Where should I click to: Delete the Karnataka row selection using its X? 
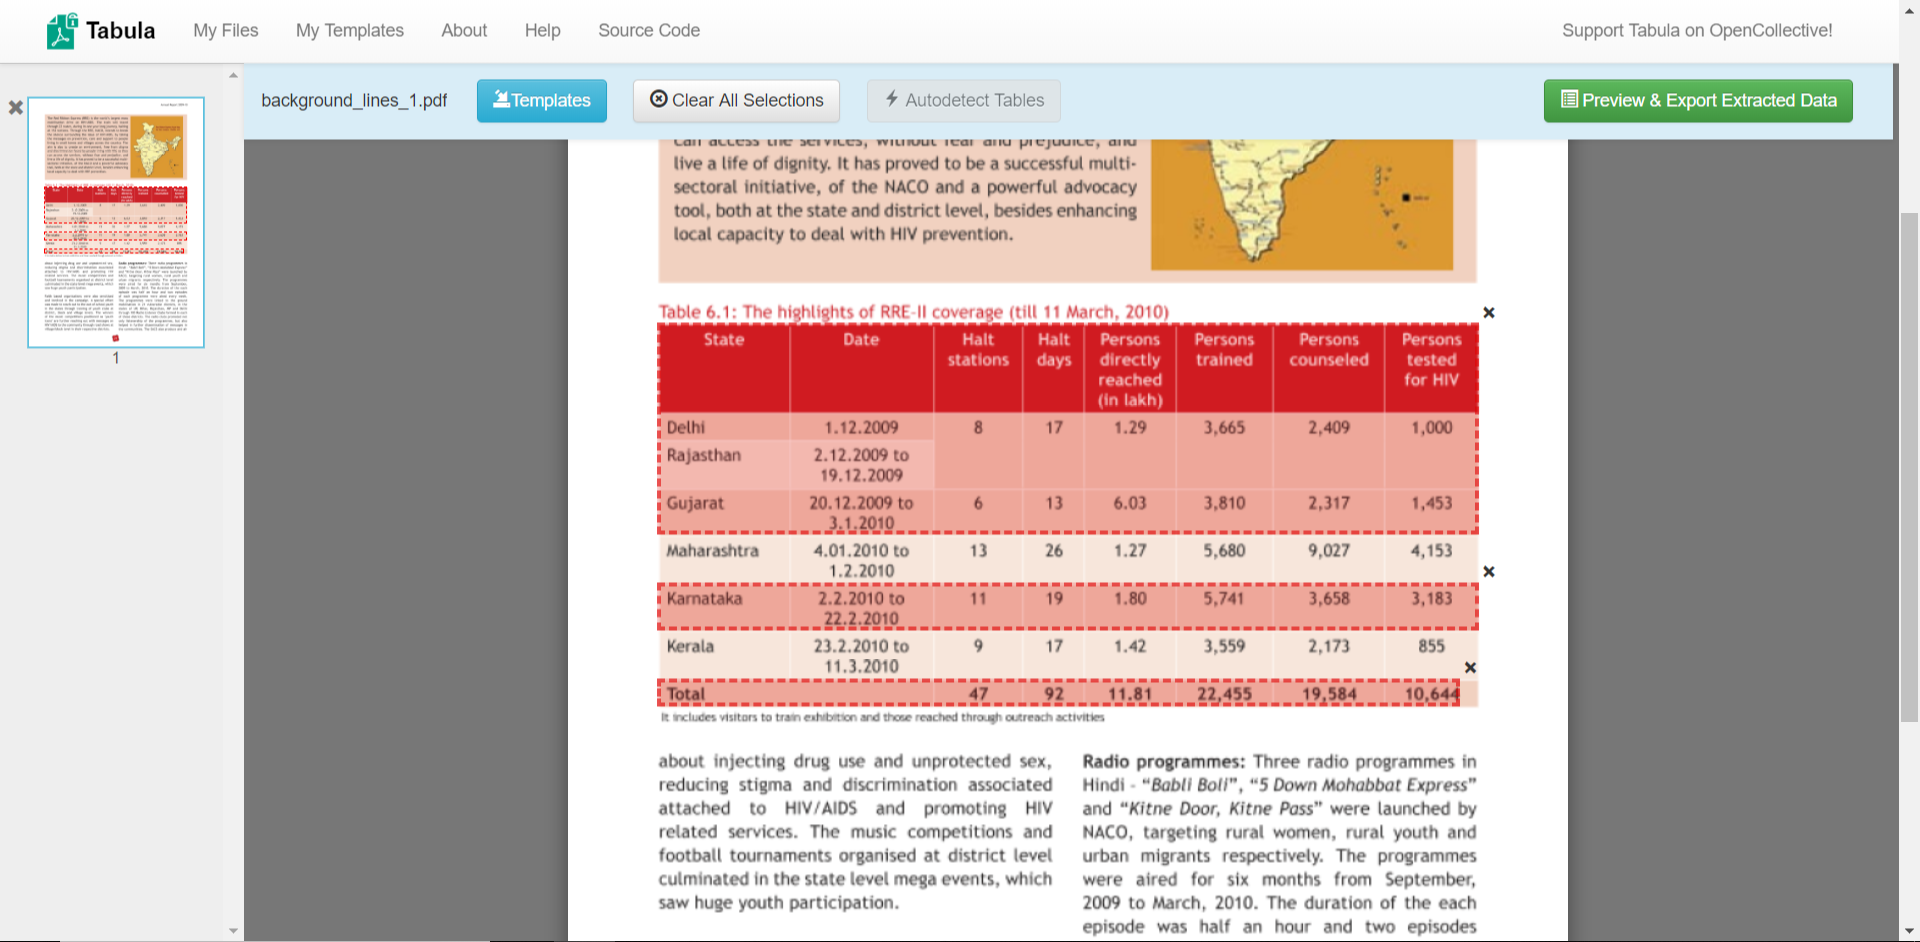click(1488, 572)
